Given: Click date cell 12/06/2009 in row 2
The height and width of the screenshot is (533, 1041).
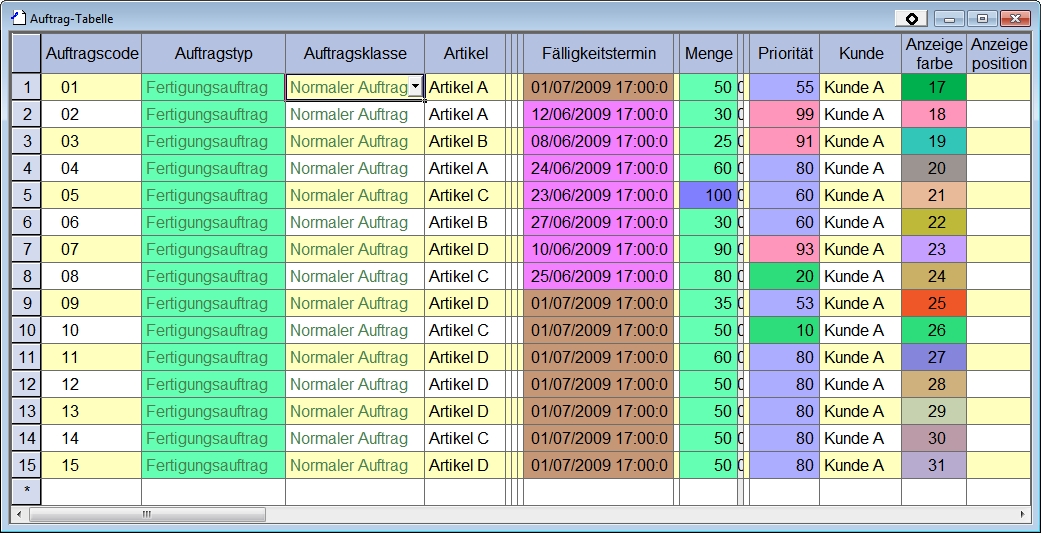Looking at the screenshot, I should click(598, 114).
